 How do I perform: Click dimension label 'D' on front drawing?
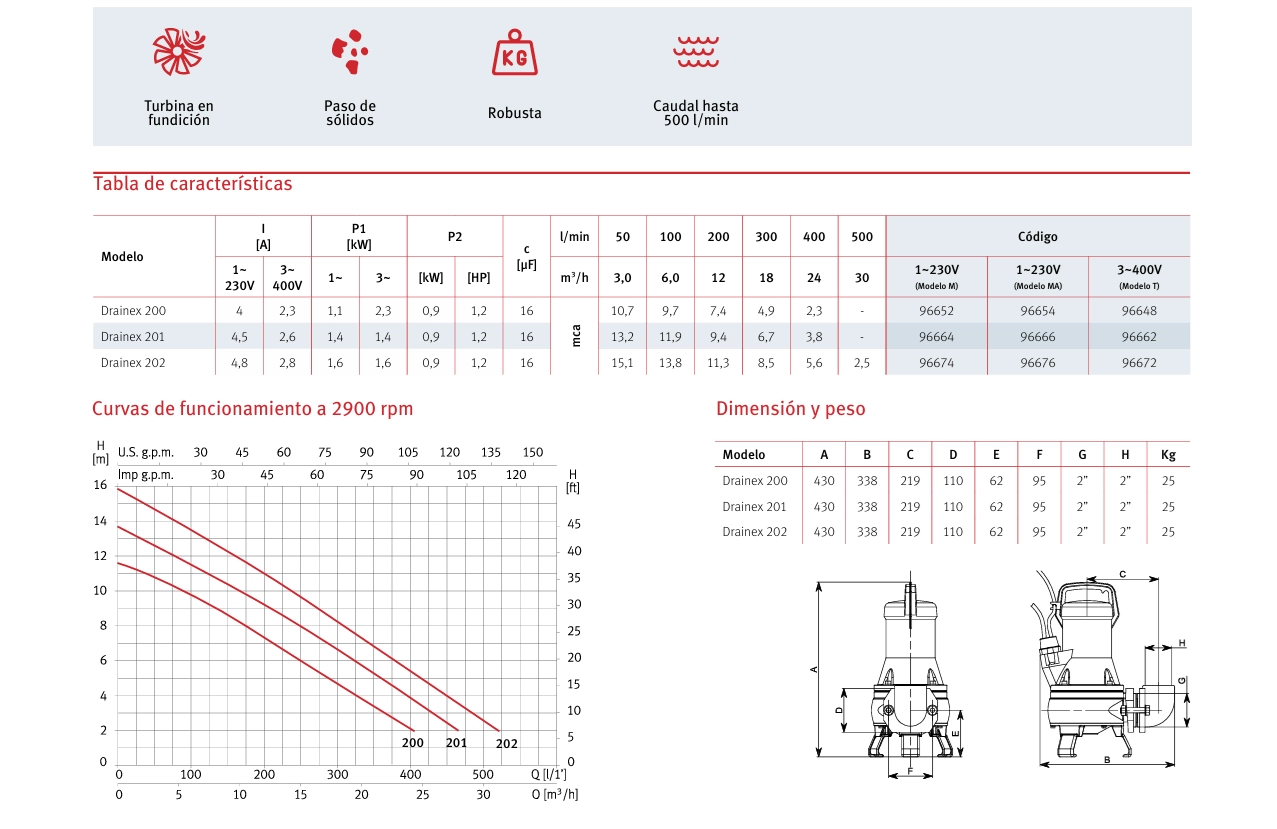pyautogui.click(x=840, y=710)
